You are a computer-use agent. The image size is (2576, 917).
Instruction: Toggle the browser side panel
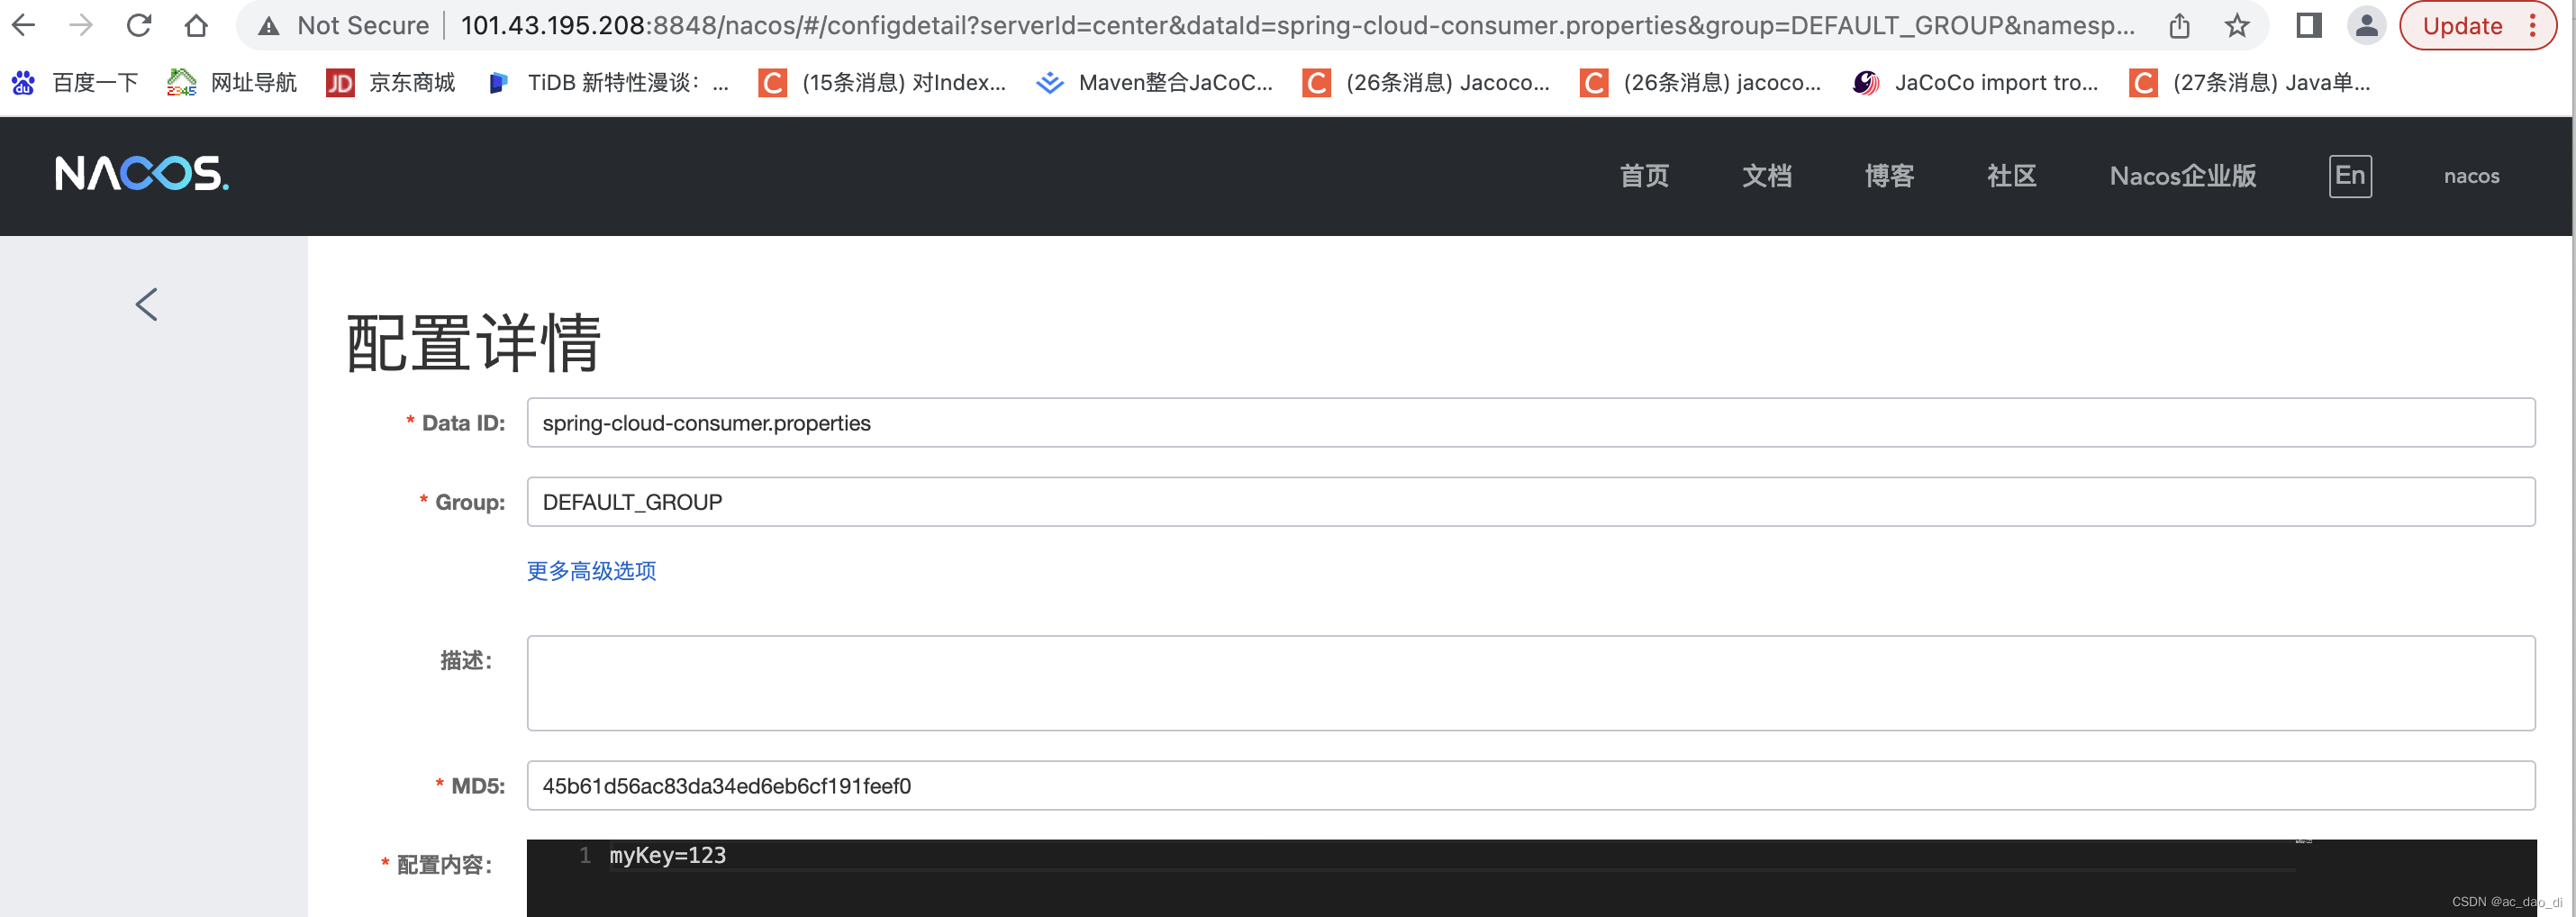click(2309, 26)
